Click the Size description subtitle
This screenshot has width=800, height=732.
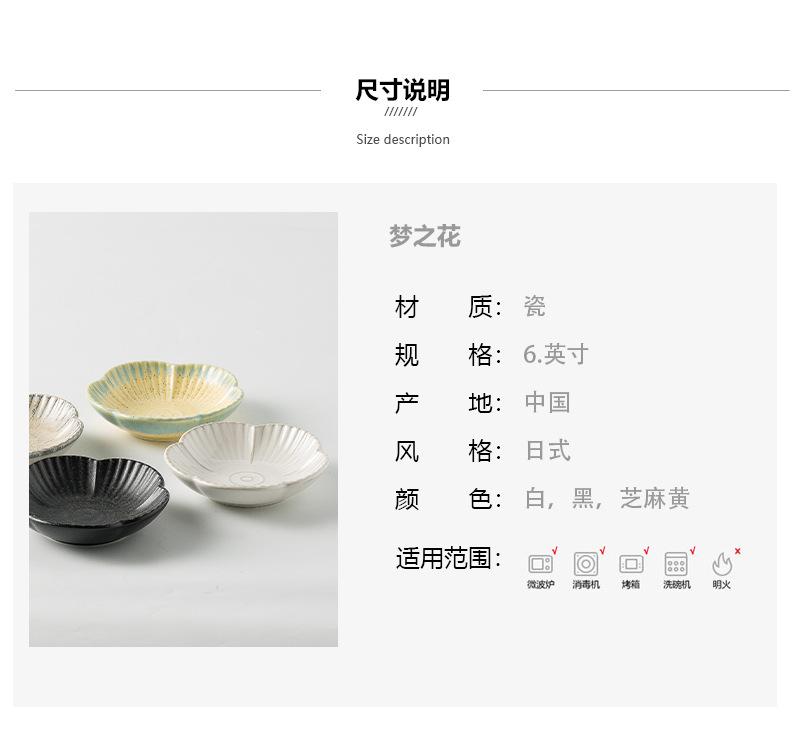click(403, 139)
